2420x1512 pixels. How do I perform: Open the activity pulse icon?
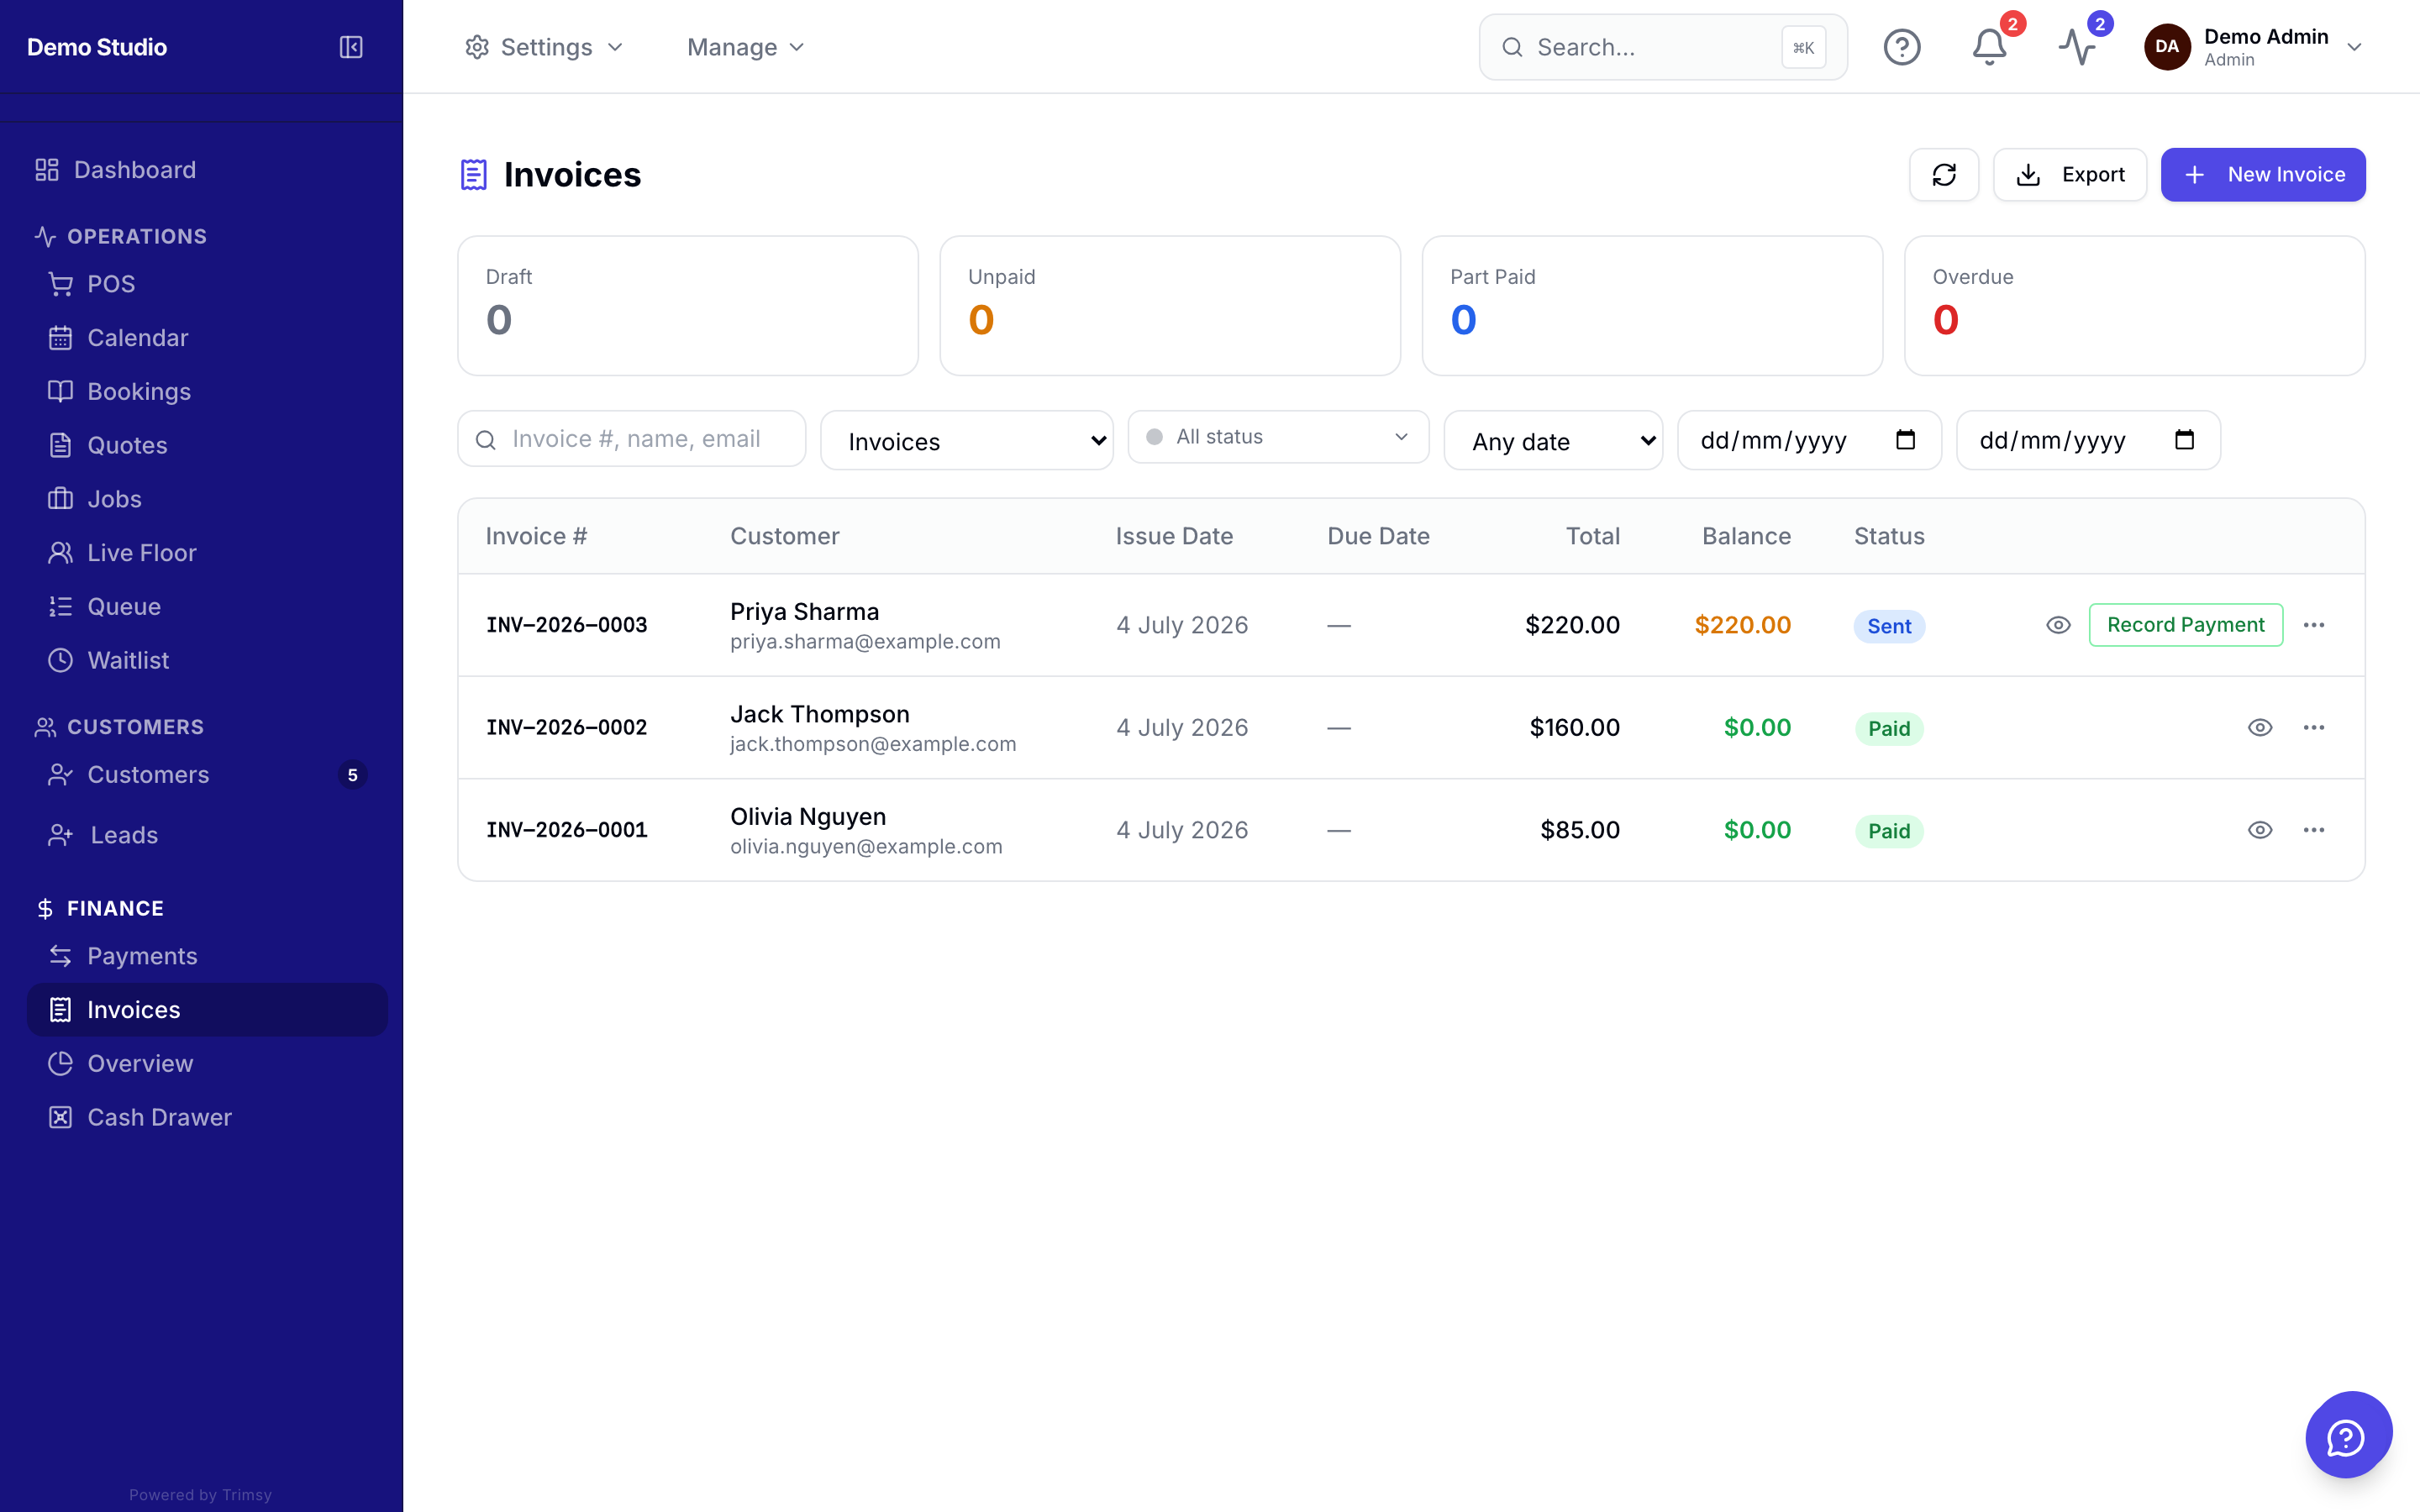coord(2077,47)
